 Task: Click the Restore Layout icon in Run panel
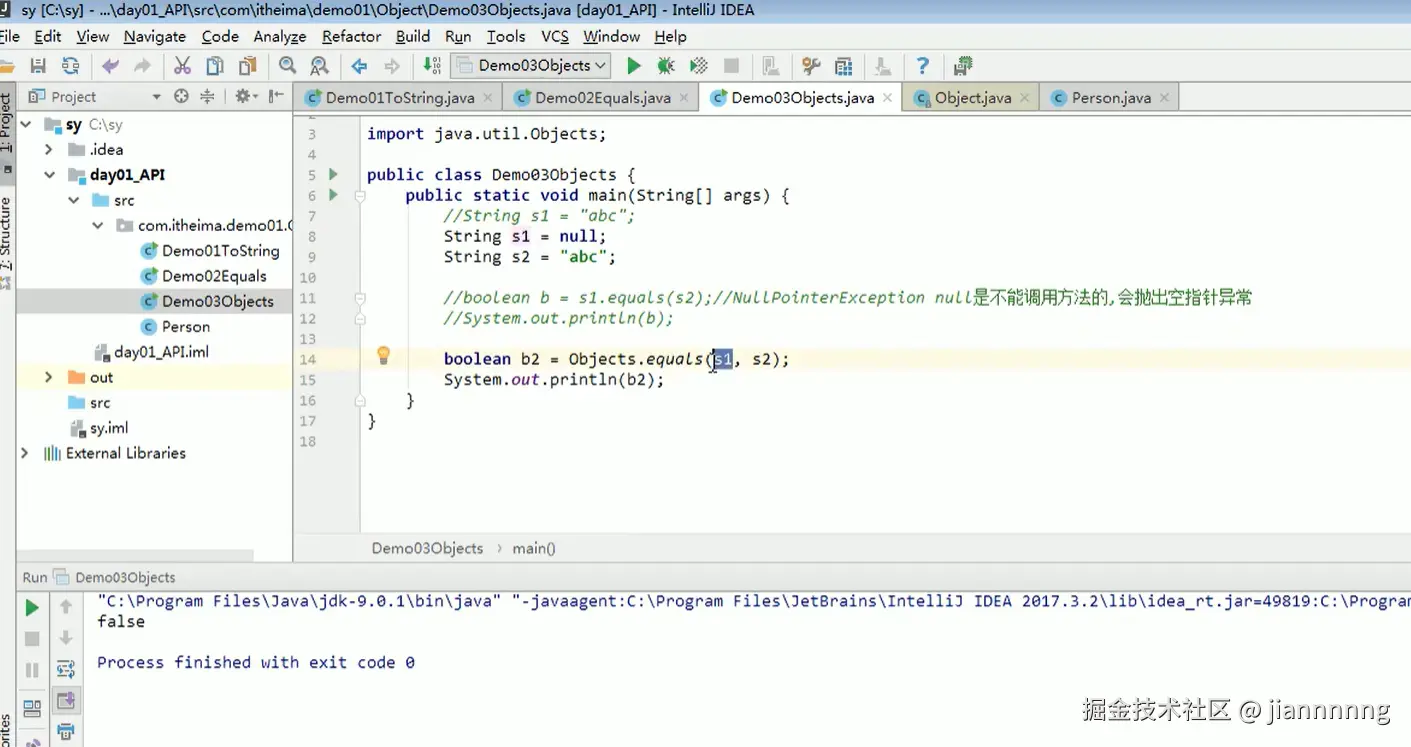[32, 708]
